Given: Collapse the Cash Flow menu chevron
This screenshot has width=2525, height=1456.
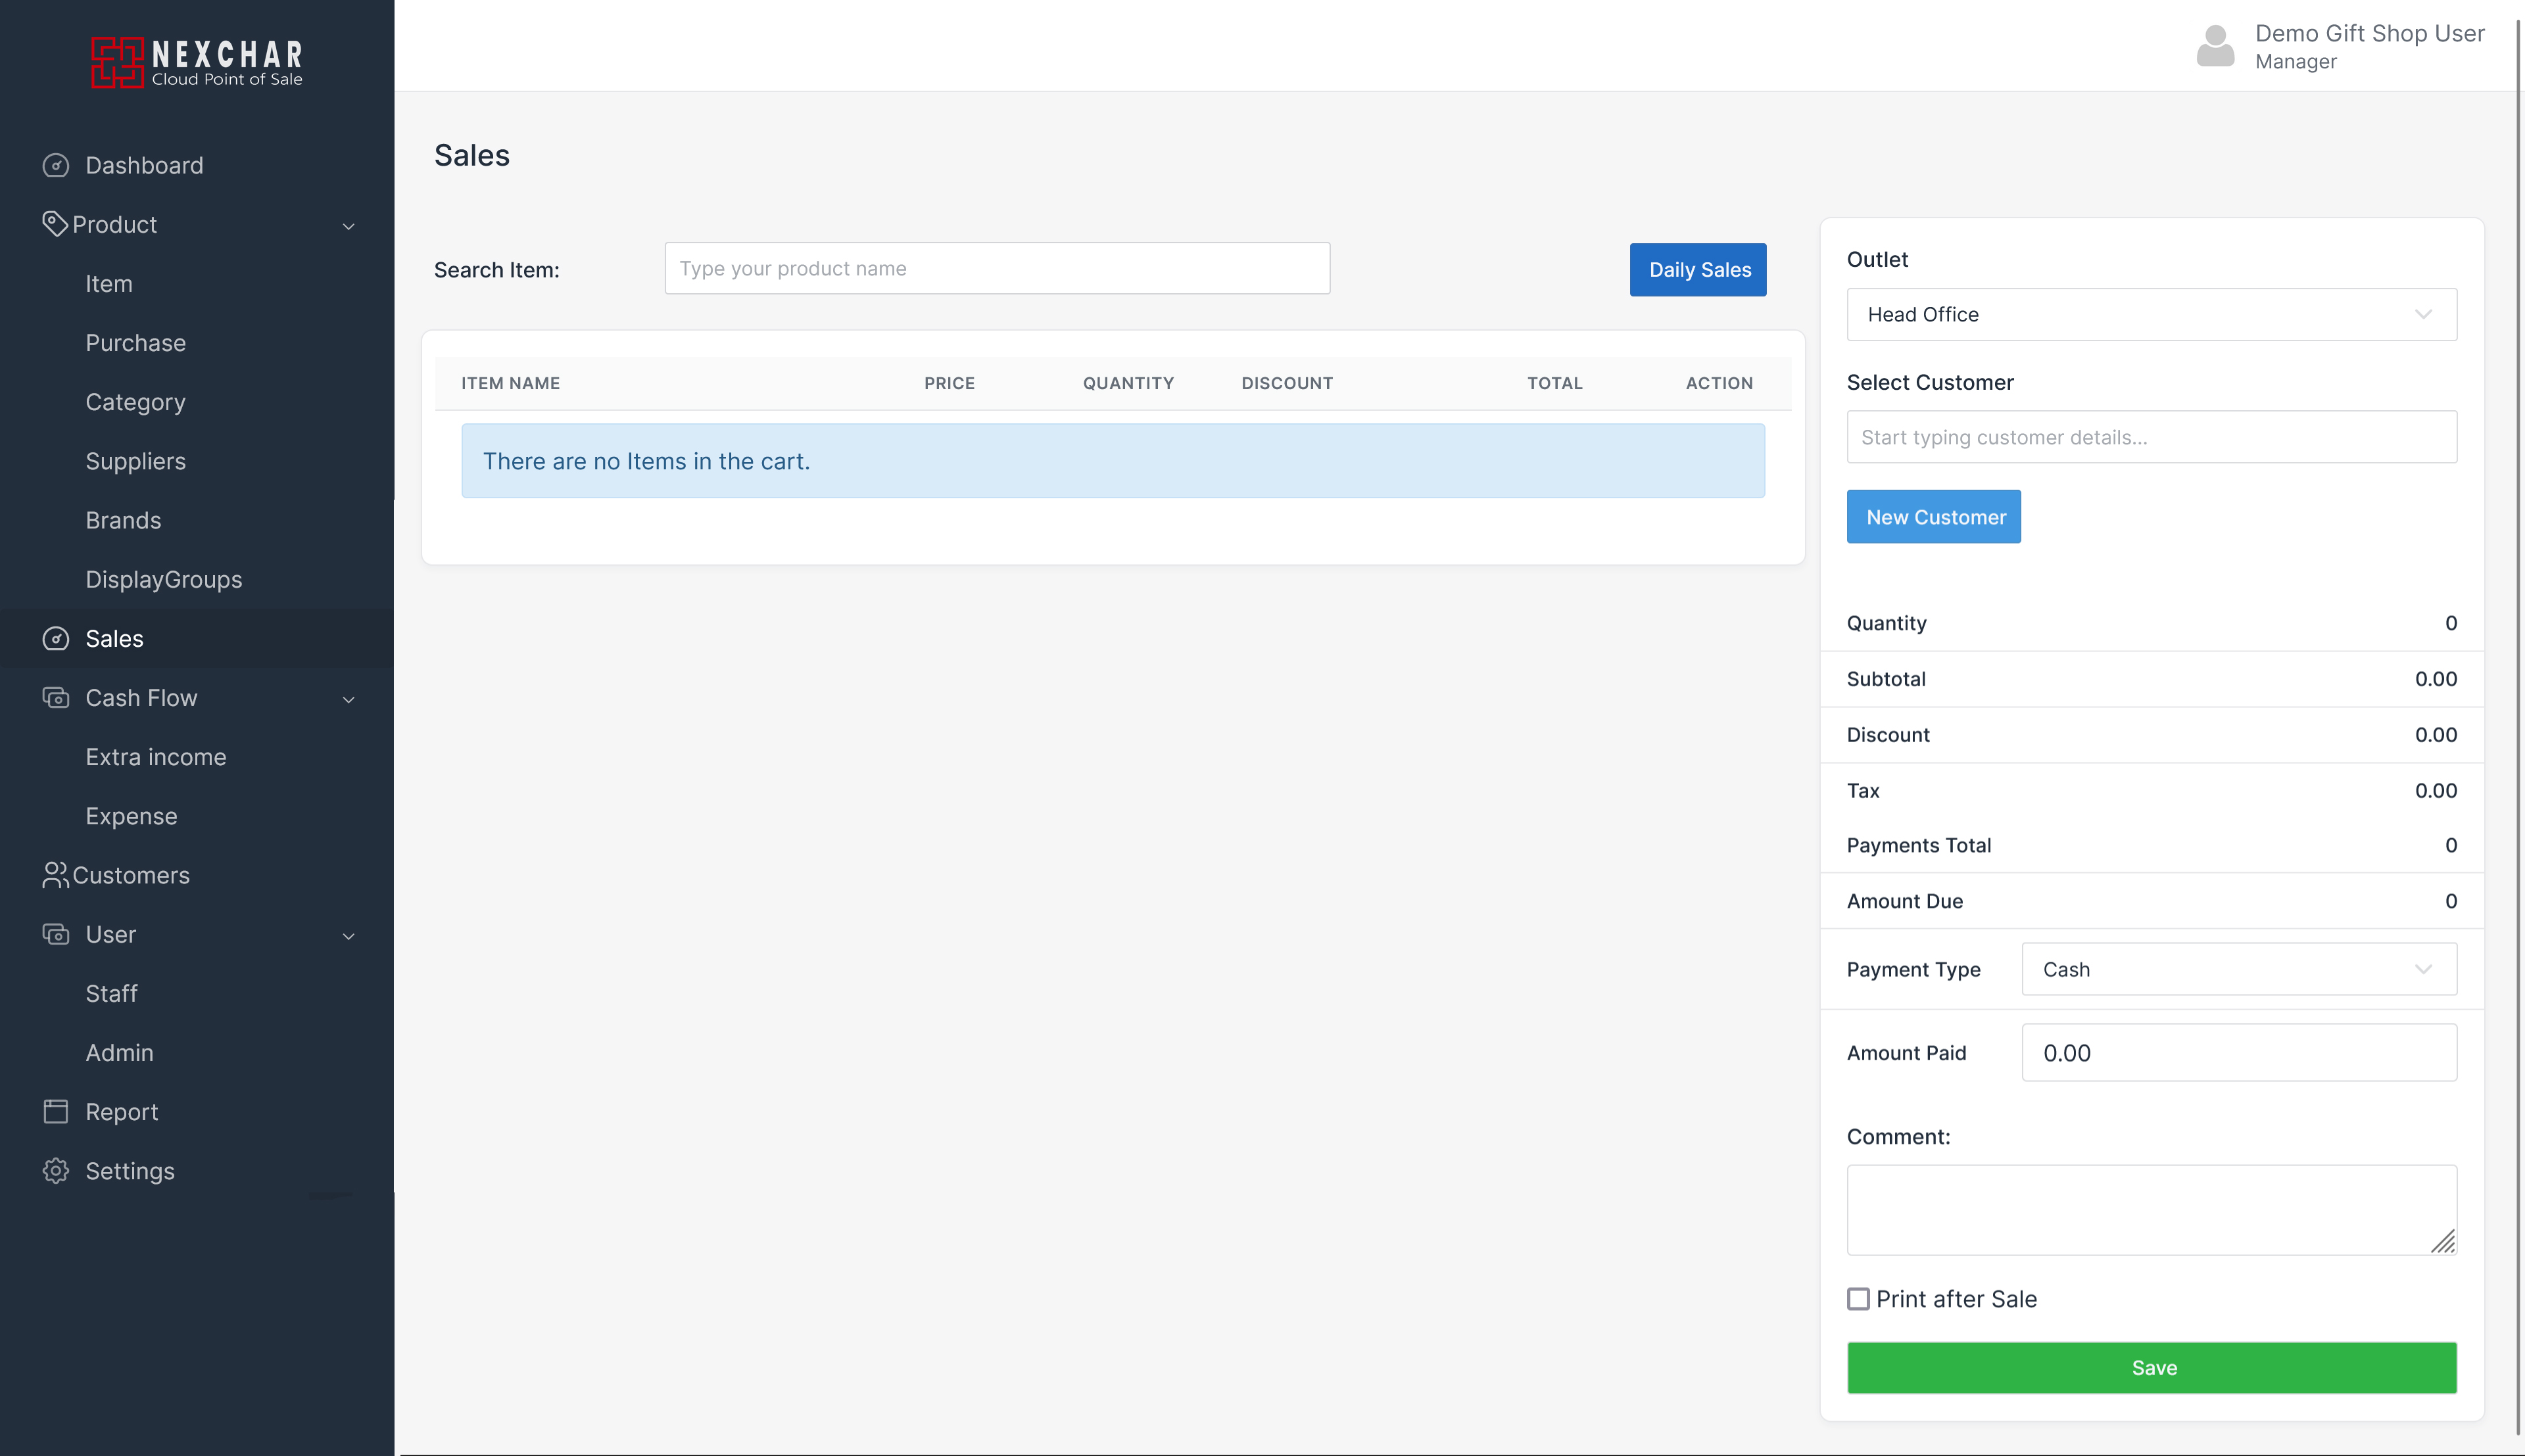Looking at the screenshot, I should click(x=349, y=699).
